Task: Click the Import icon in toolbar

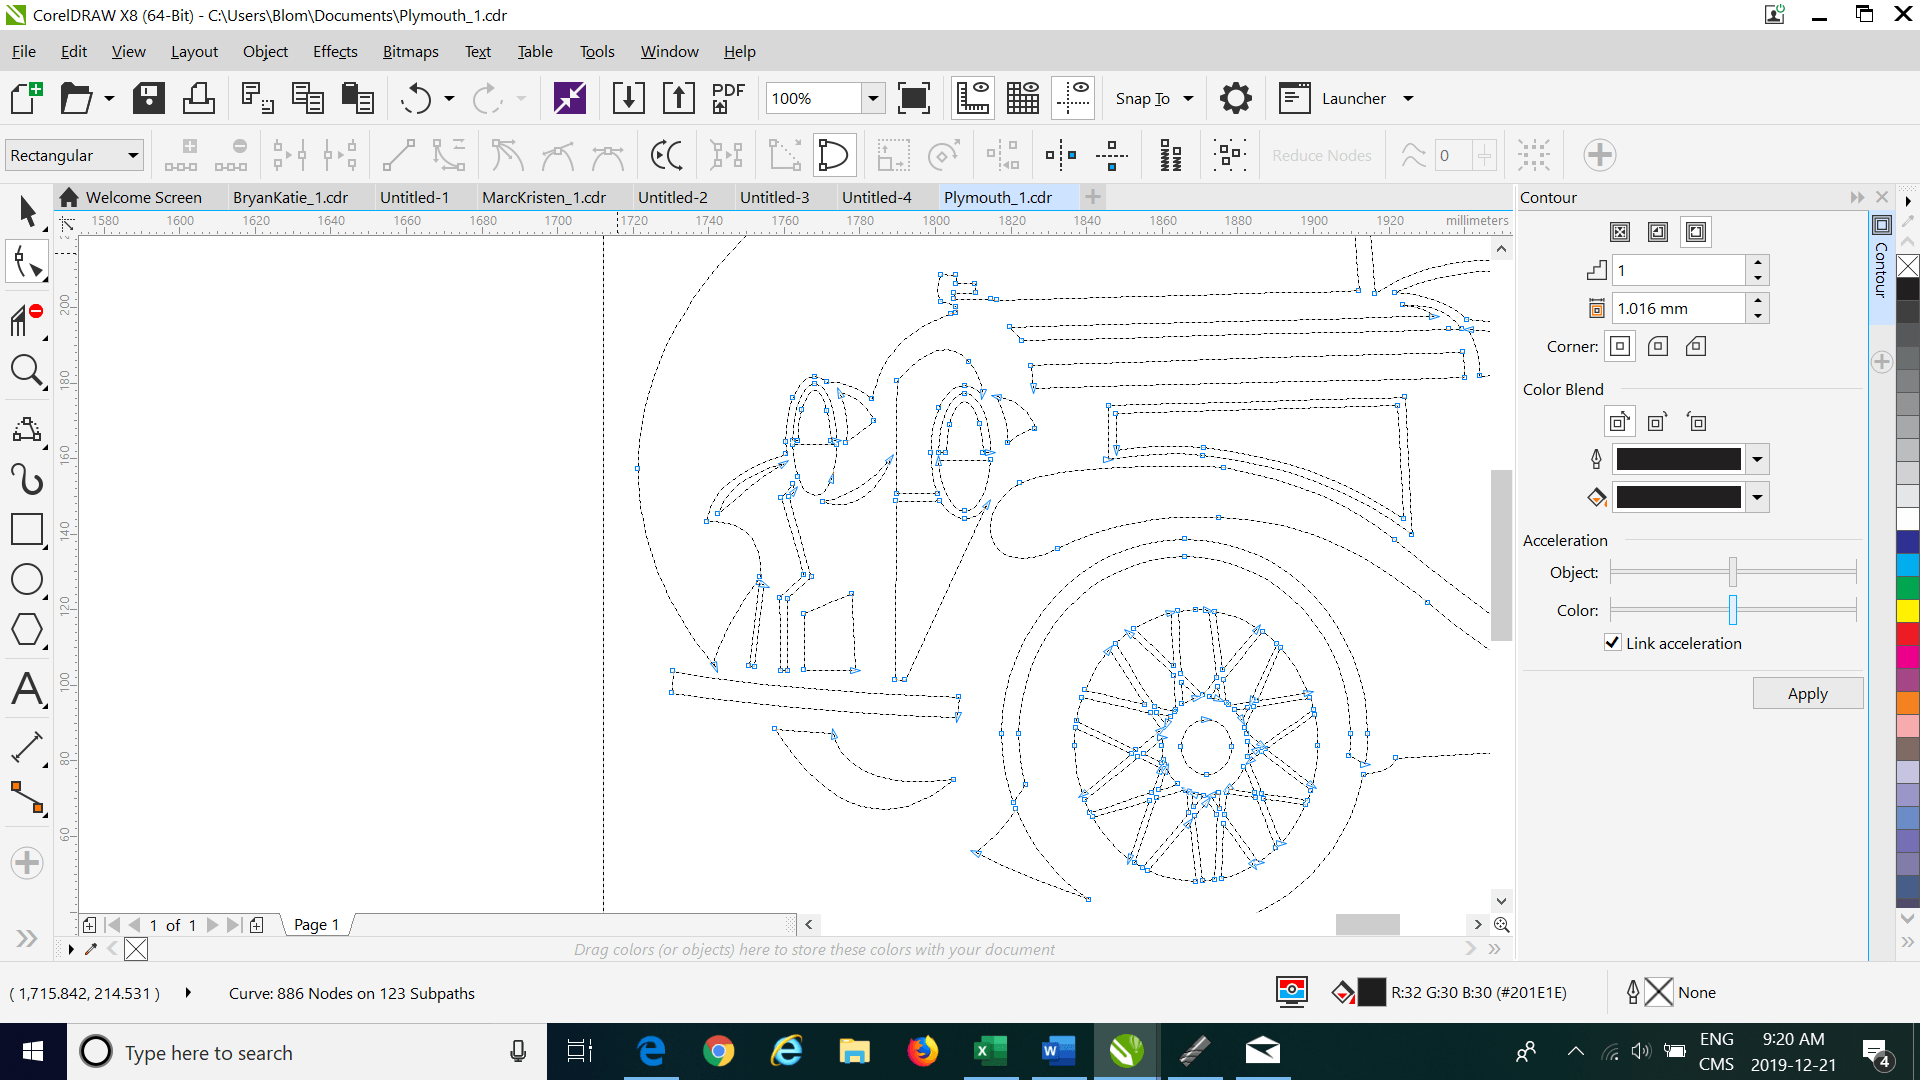Action: pyautogui.click(x=628, y=98)
